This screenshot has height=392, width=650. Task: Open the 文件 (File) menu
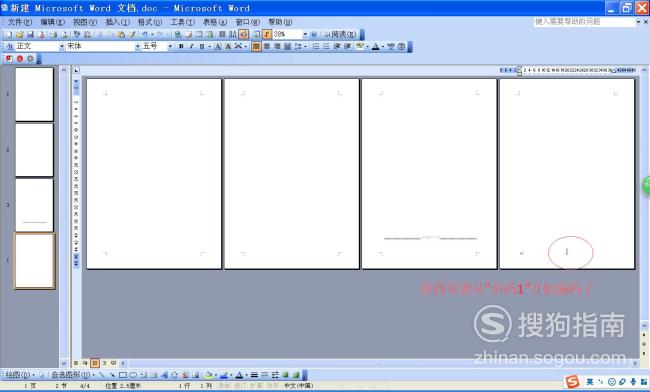pyautogui.click(x=19, y=22)
